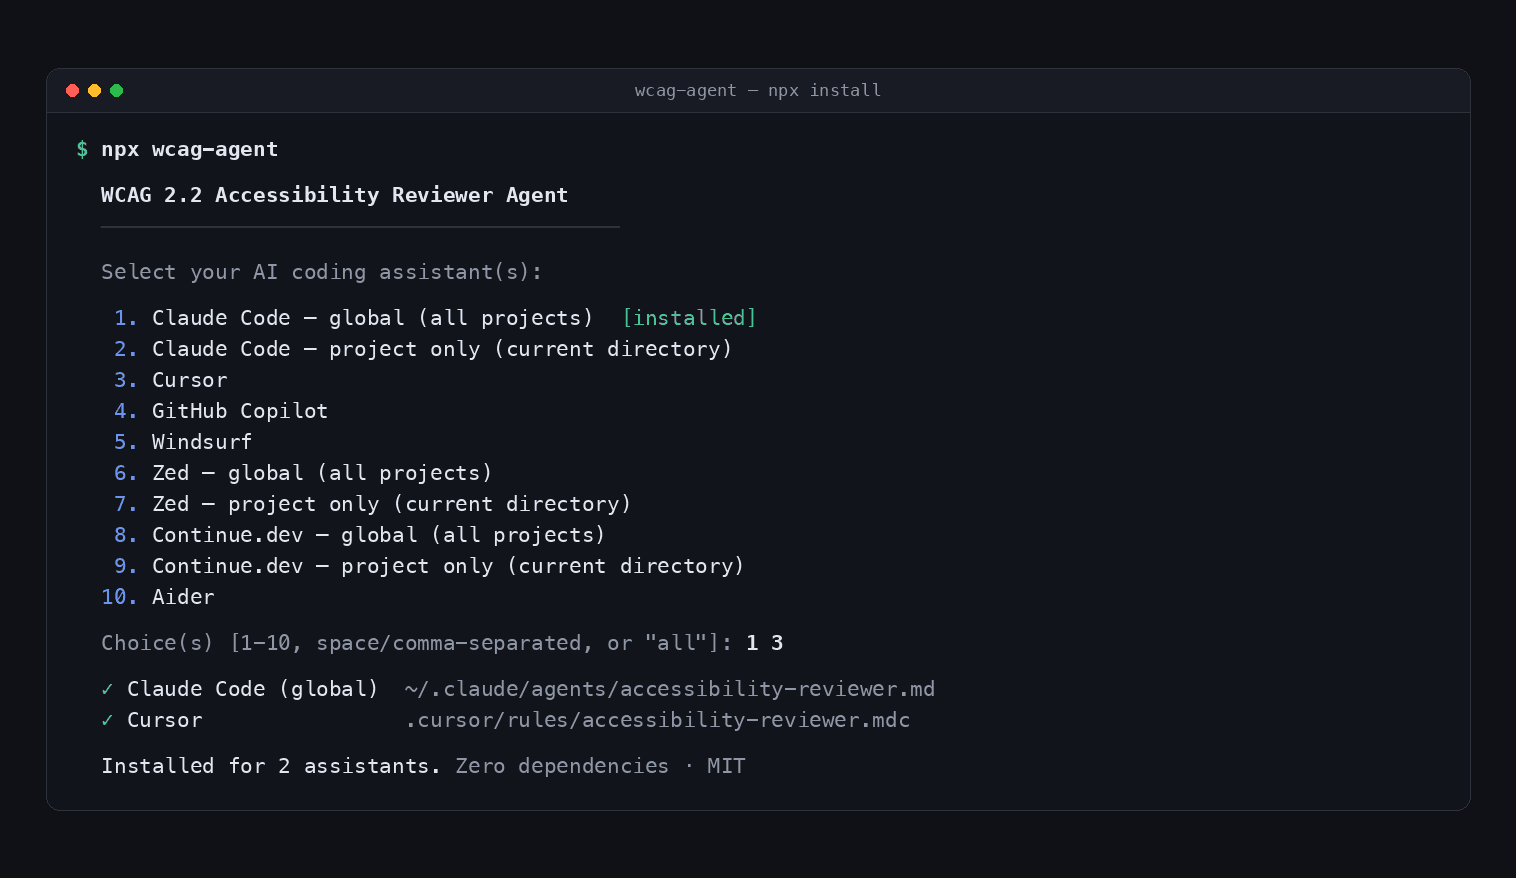
Task: Select the 'Aider' option
Action: click(183, 597)
